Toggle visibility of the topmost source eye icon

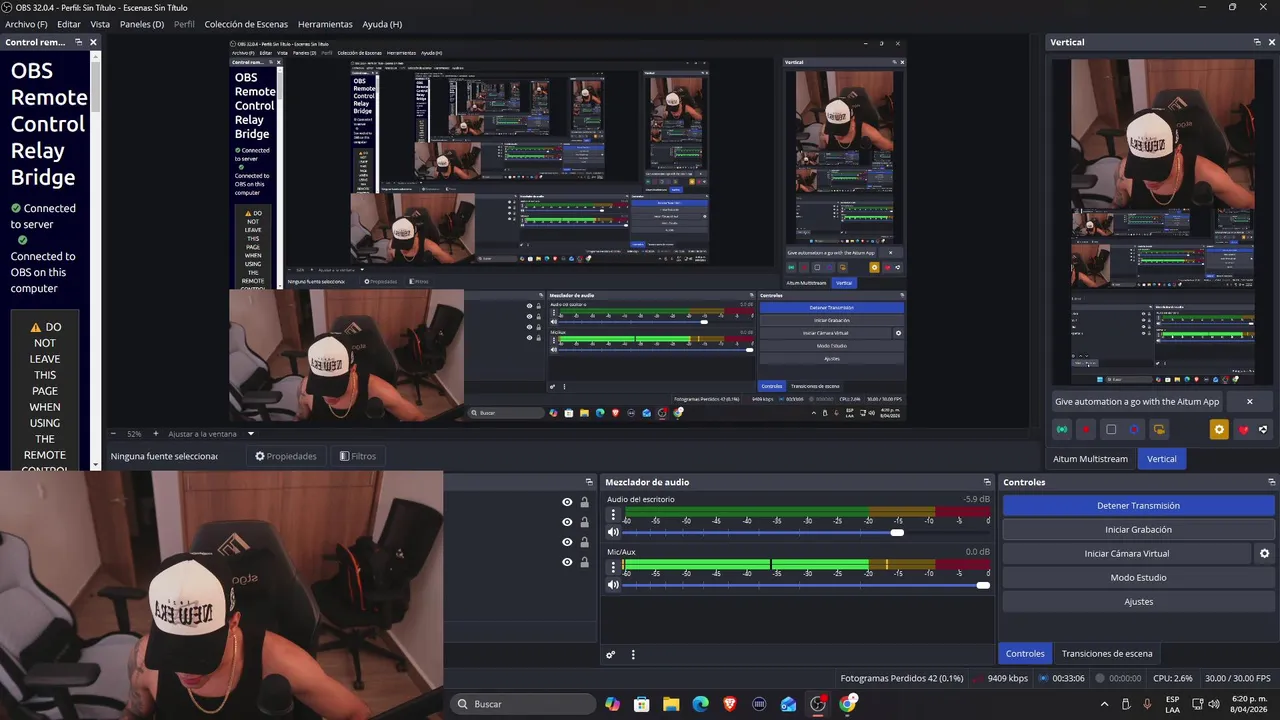tap(567, 502)
